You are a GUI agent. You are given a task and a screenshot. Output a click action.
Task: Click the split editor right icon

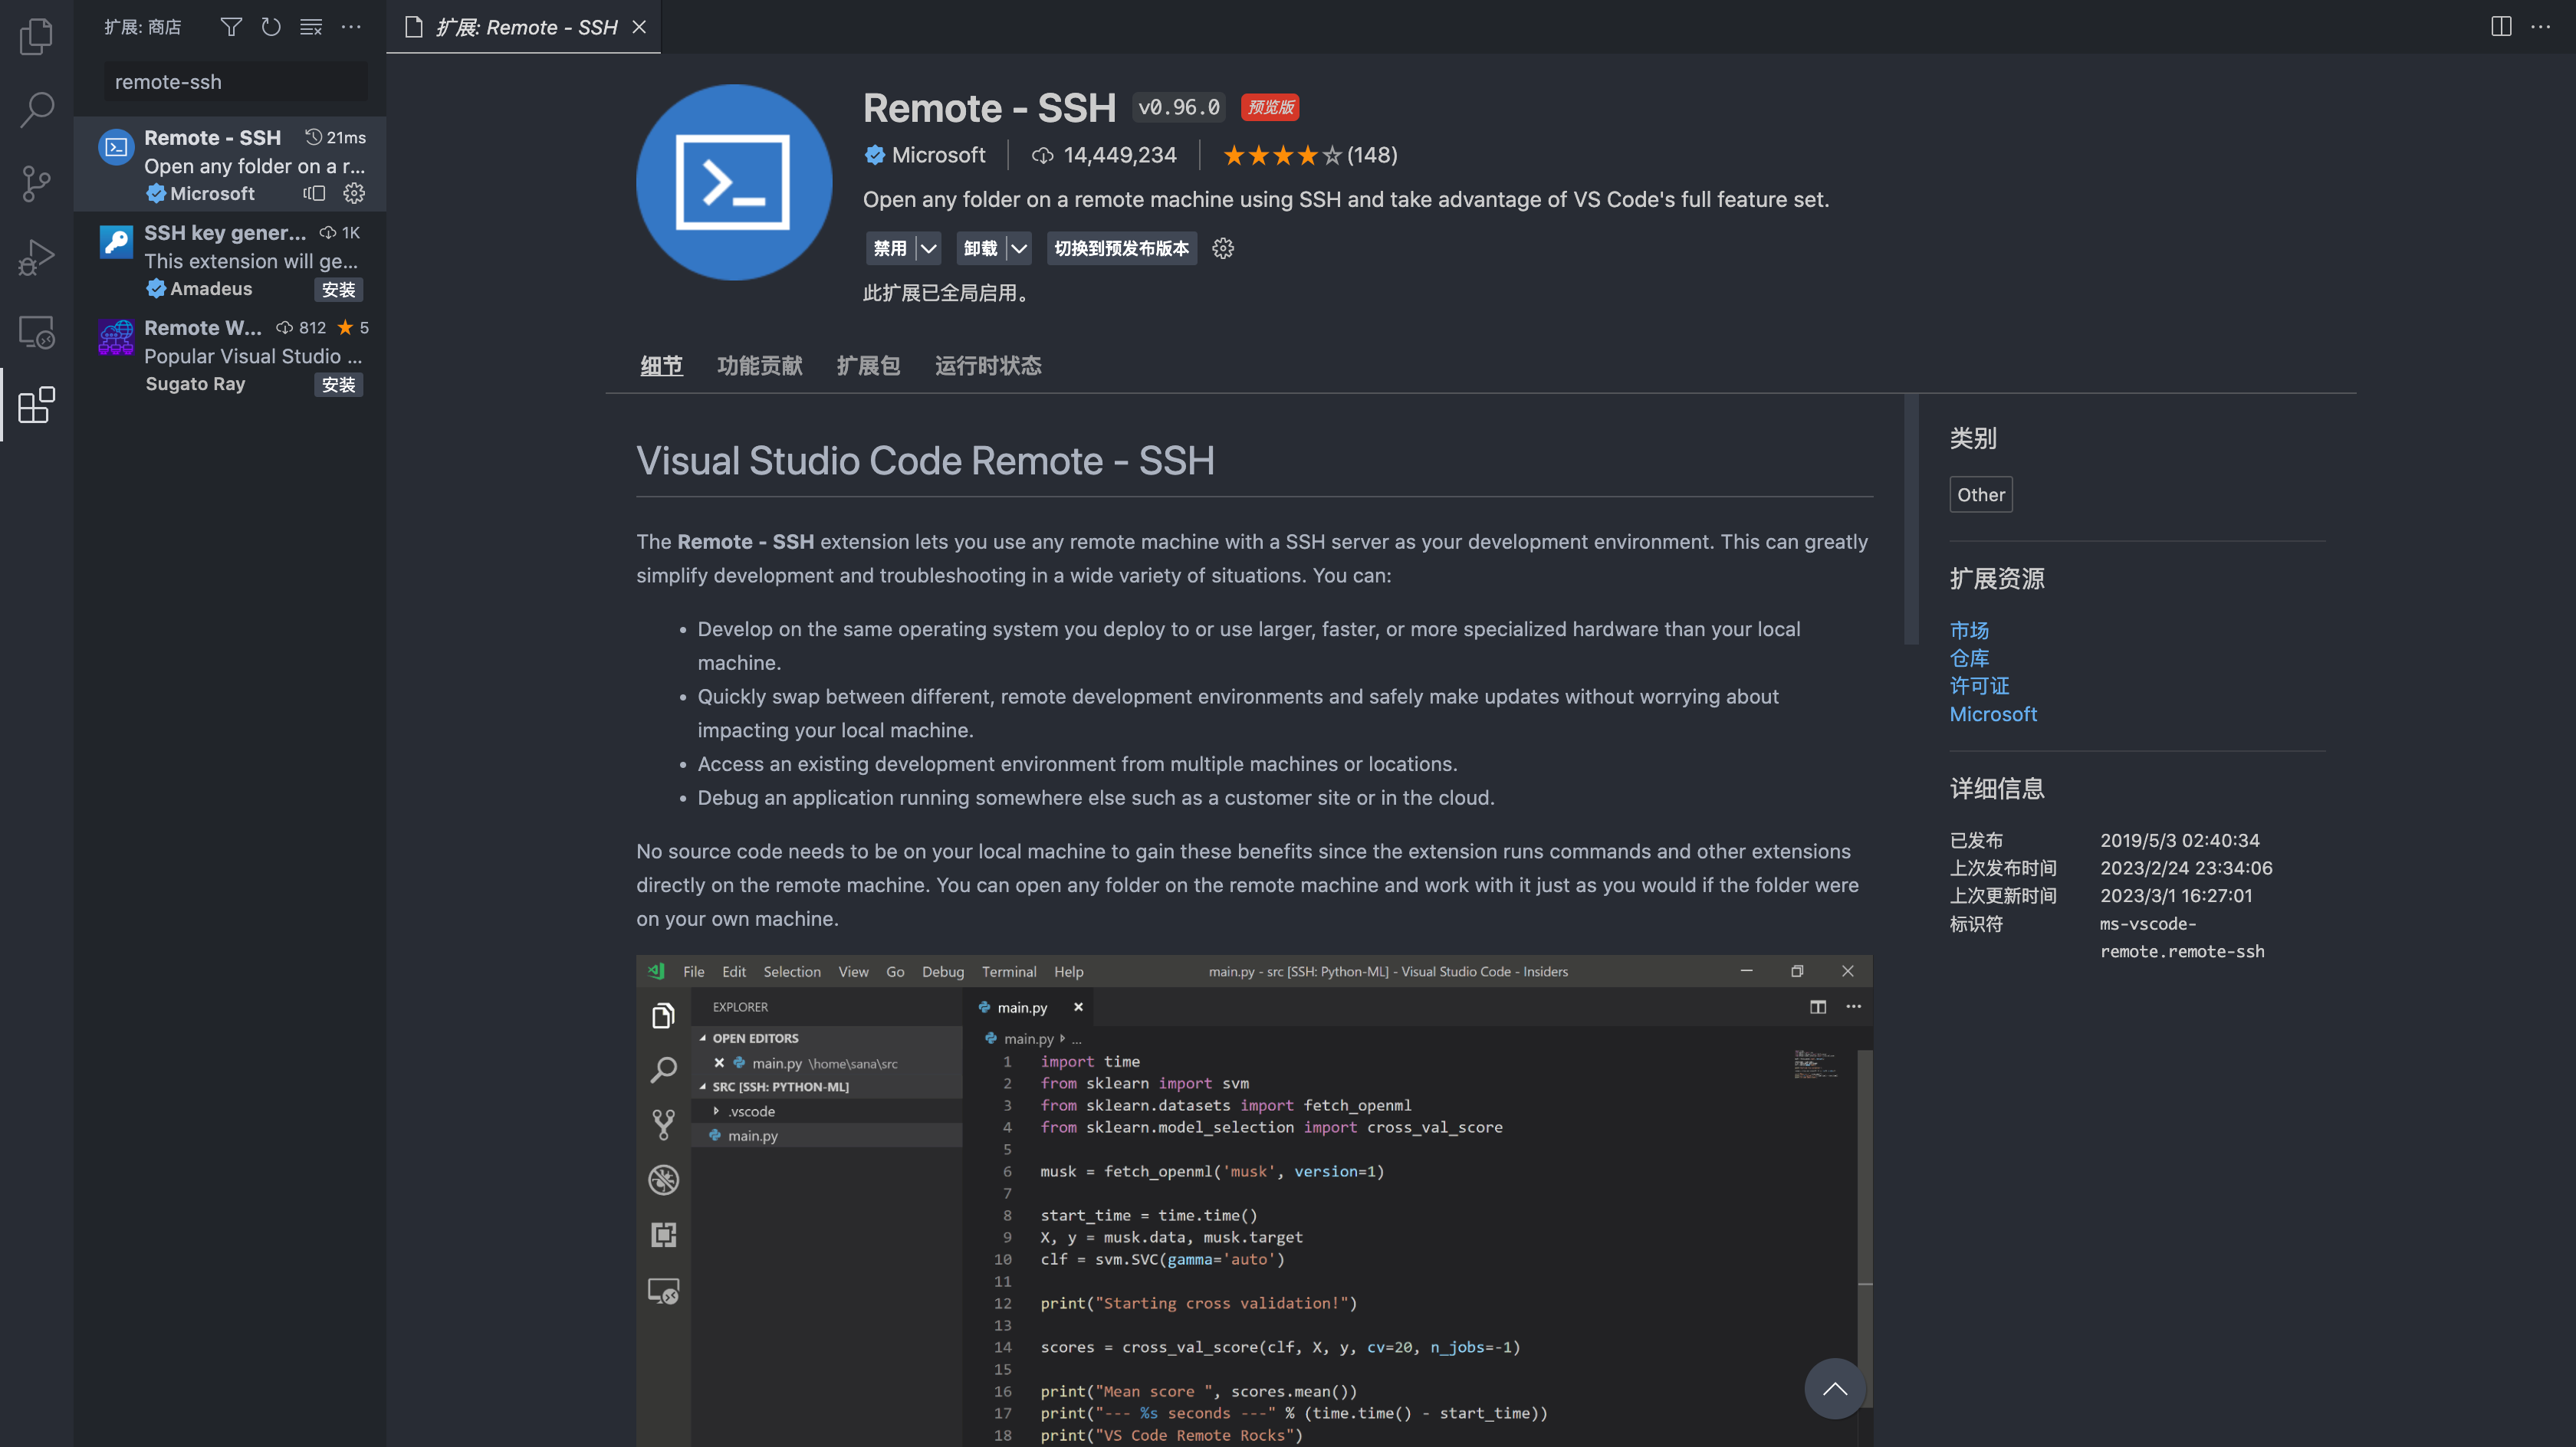pyautogui.click(x=2500, y=27)
